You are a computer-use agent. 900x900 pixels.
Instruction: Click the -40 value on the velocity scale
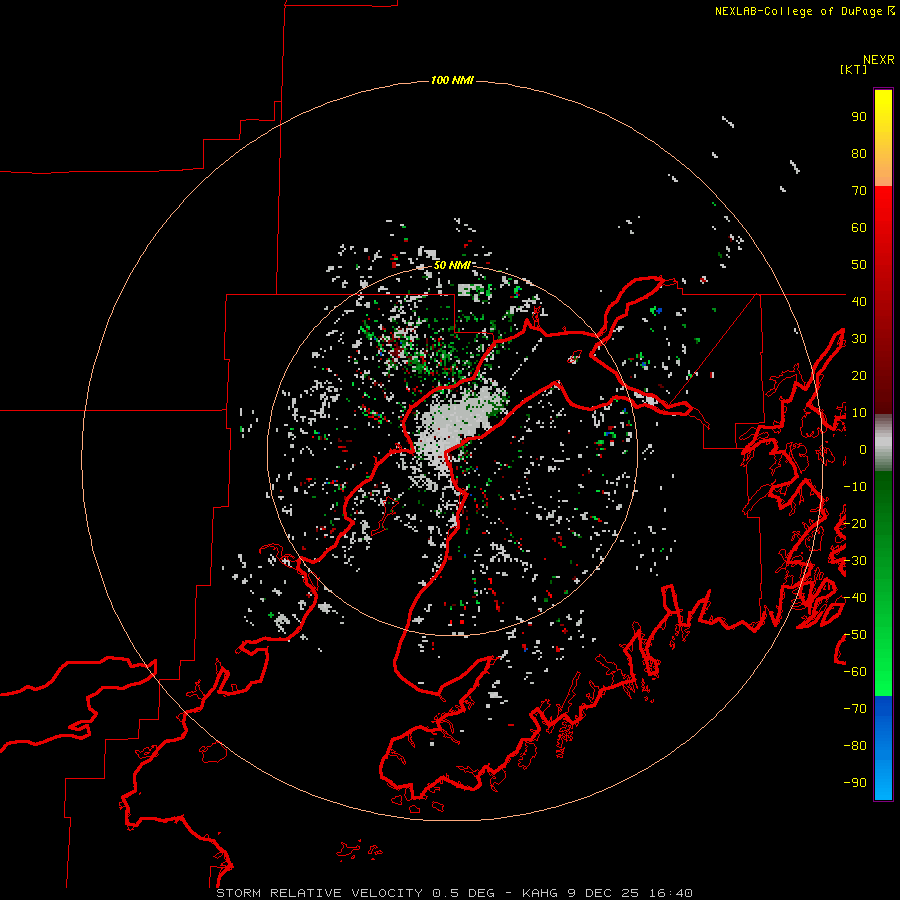click(x=855, y=598)
